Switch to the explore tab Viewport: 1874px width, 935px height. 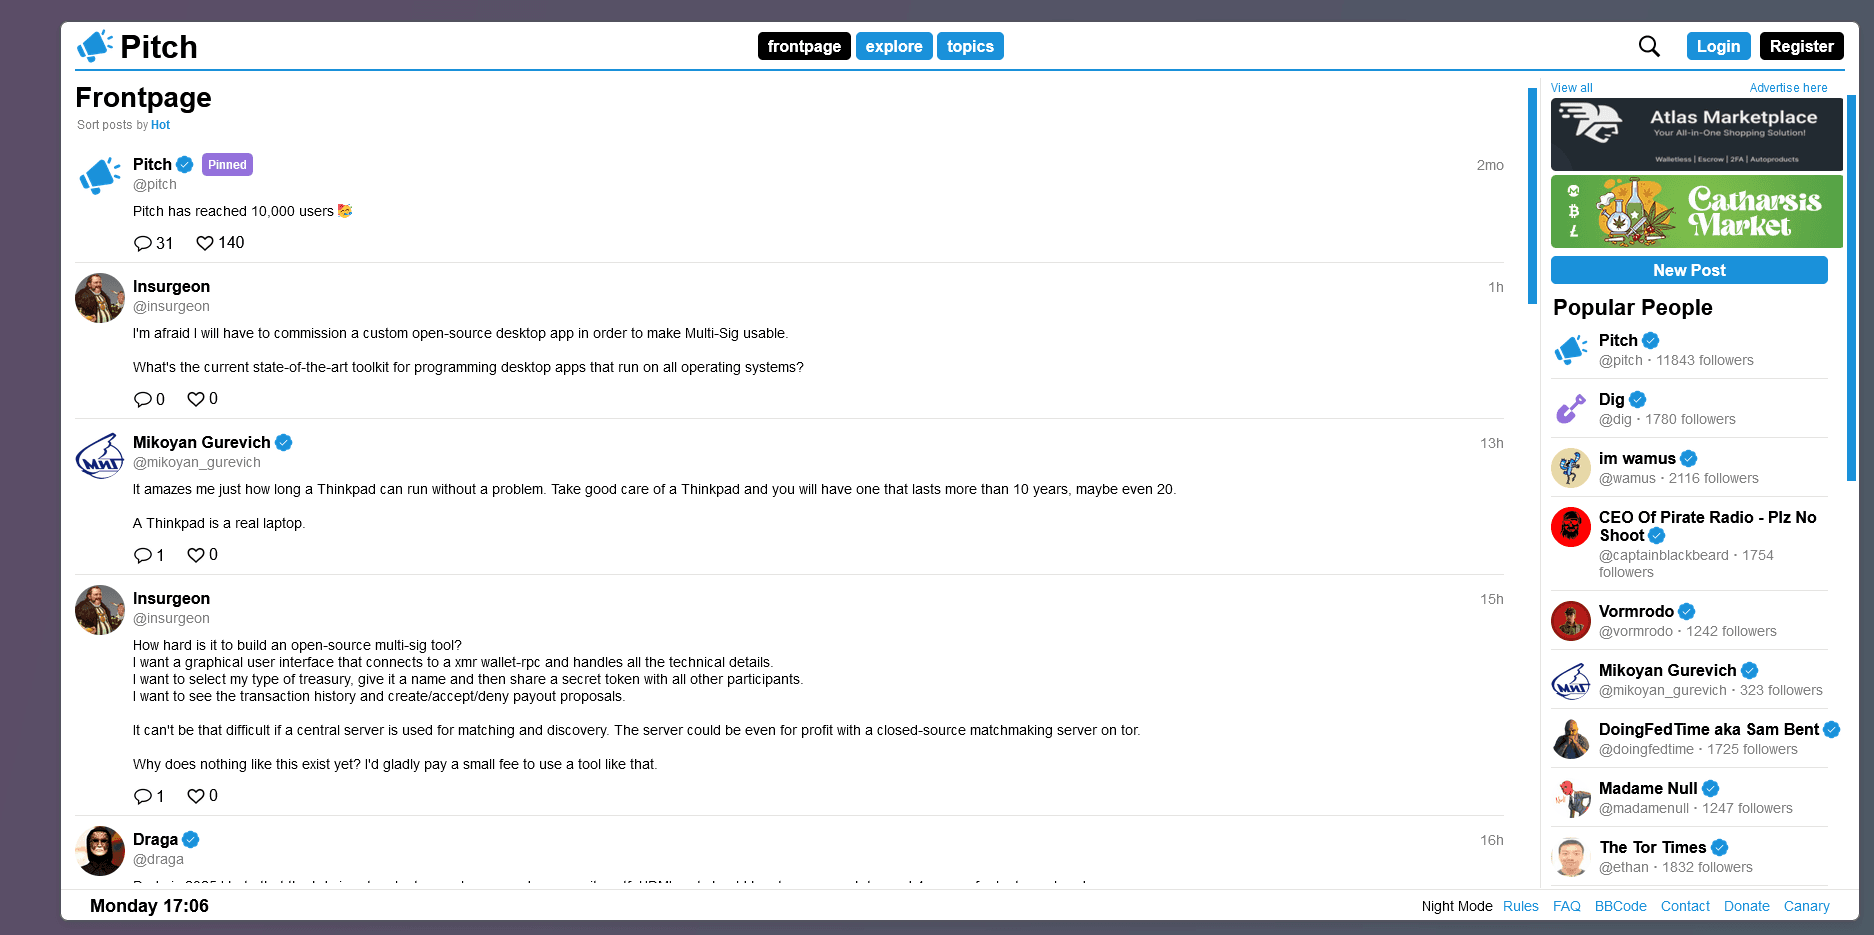(x=893, y=46)
